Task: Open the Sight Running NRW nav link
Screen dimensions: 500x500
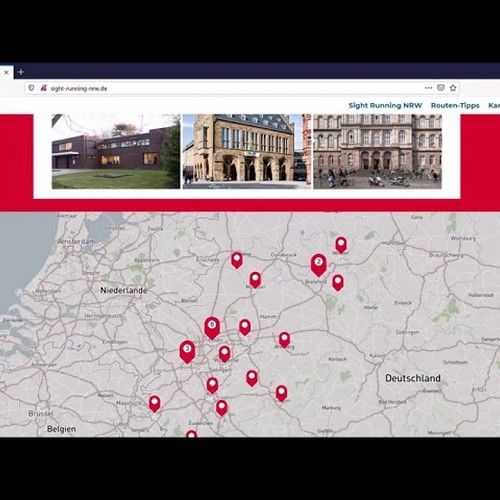Action: [385, 105]
